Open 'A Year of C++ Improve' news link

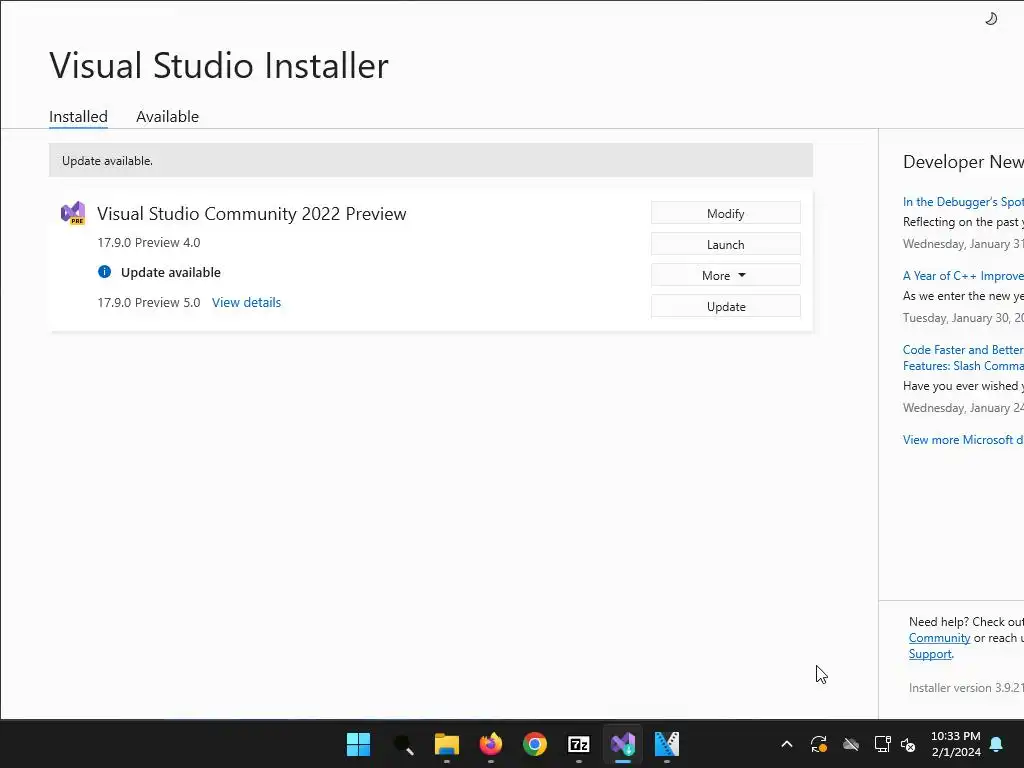(x=963, y=276)
